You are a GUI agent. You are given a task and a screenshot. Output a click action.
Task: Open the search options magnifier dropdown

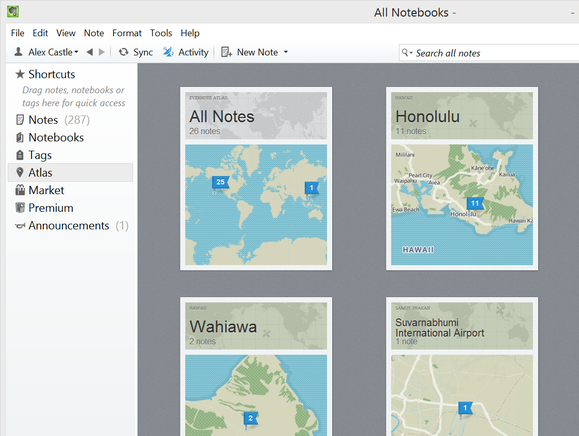coord(407,53)
